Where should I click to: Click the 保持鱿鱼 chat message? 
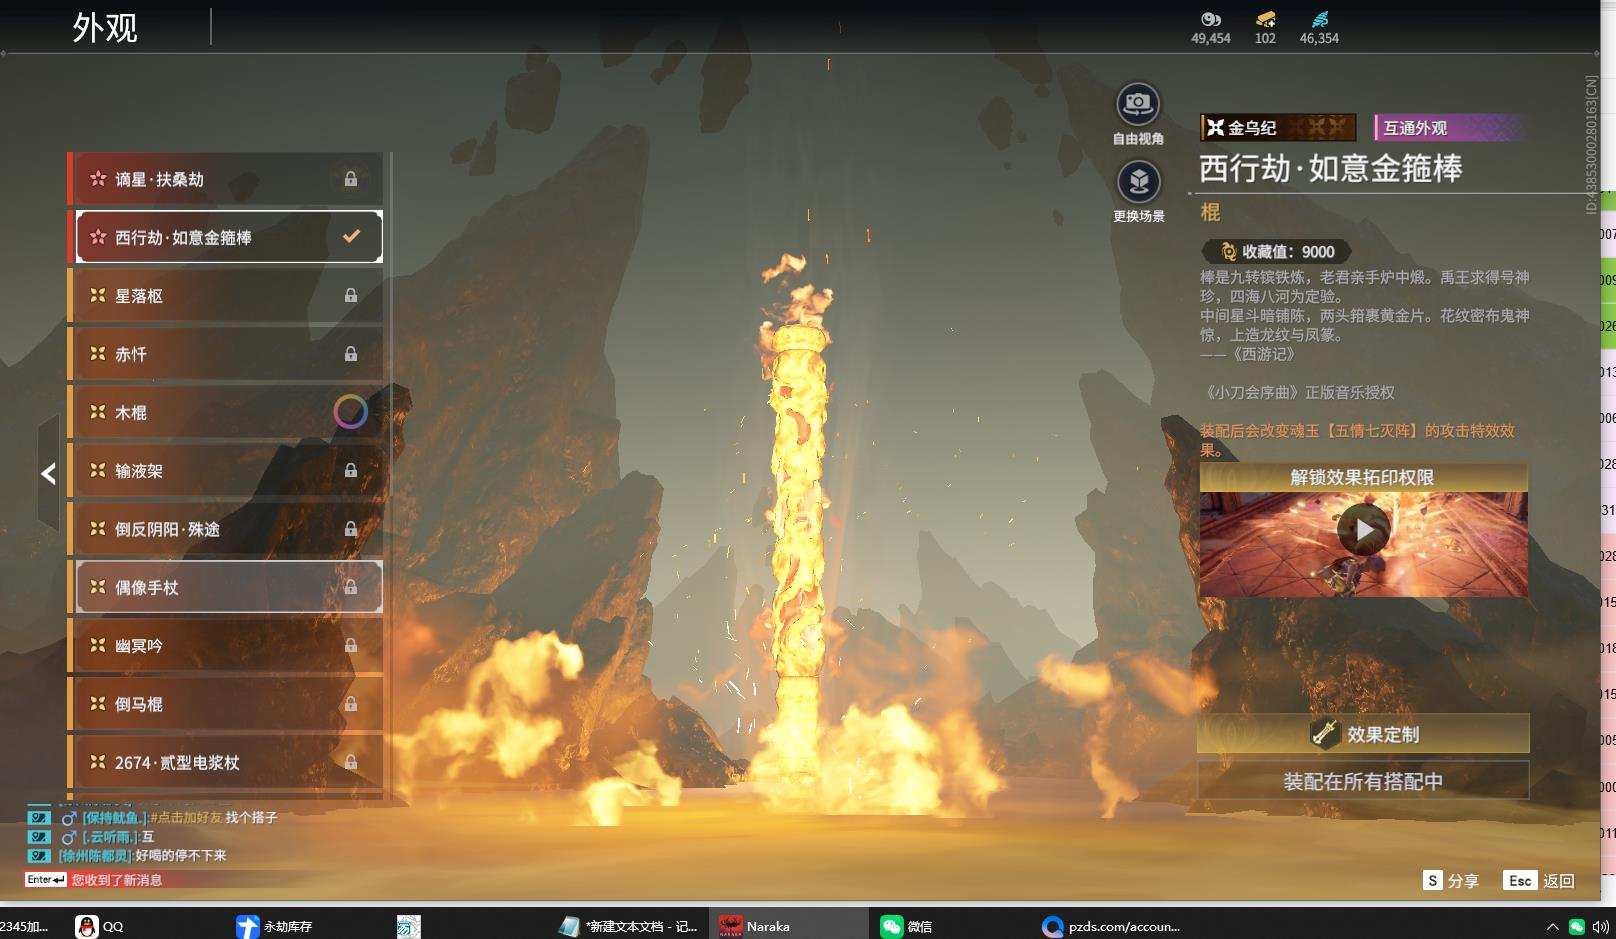(x=152, y=817)
